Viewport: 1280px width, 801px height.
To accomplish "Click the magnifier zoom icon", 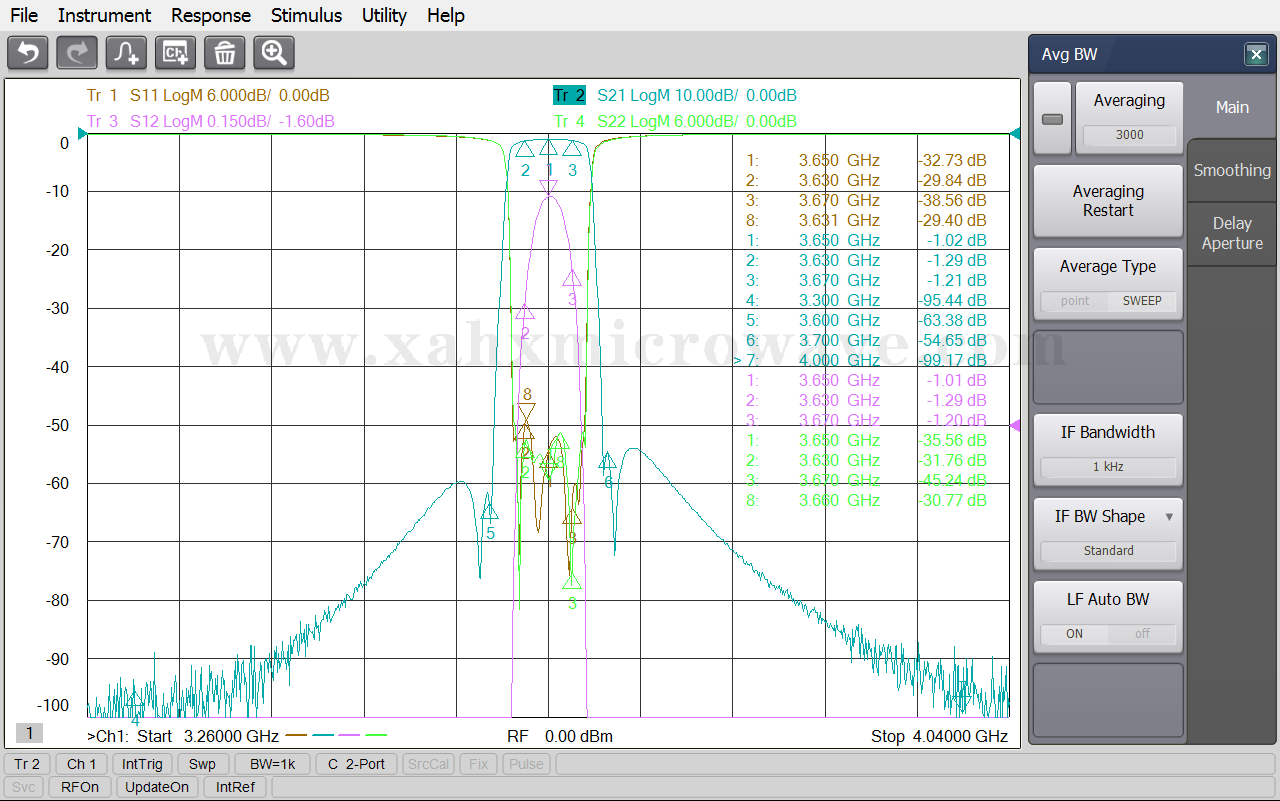I will tap(274, 53).
